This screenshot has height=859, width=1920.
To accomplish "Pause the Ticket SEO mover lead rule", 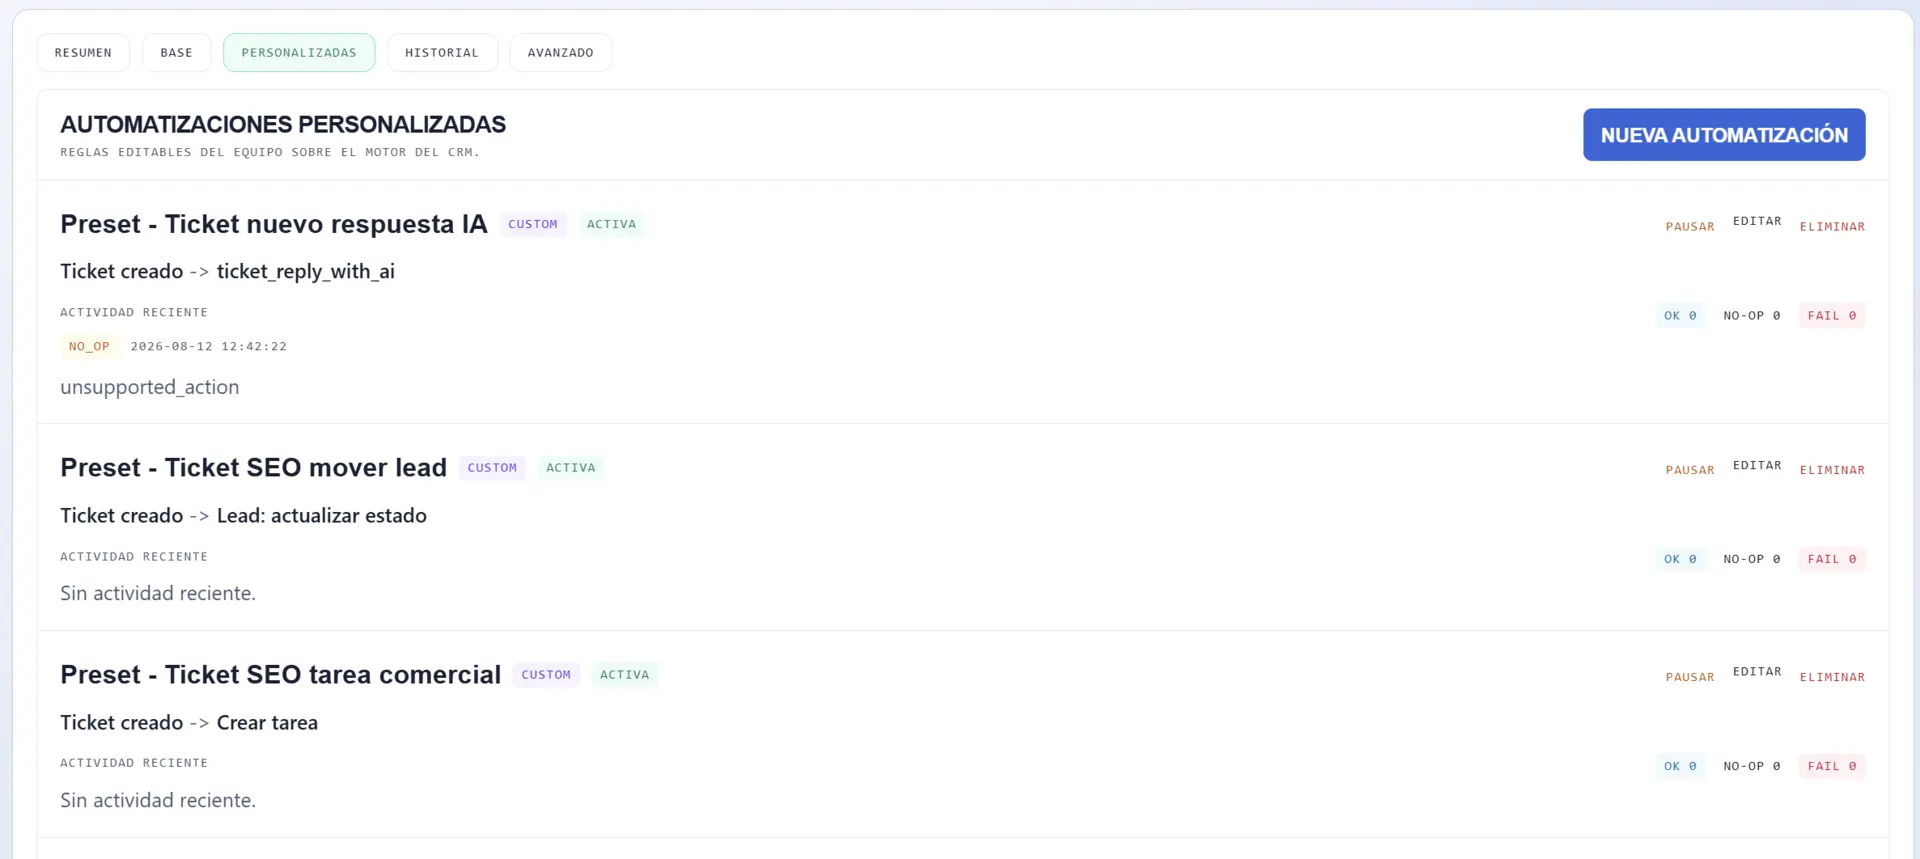I will point(1689,470).
